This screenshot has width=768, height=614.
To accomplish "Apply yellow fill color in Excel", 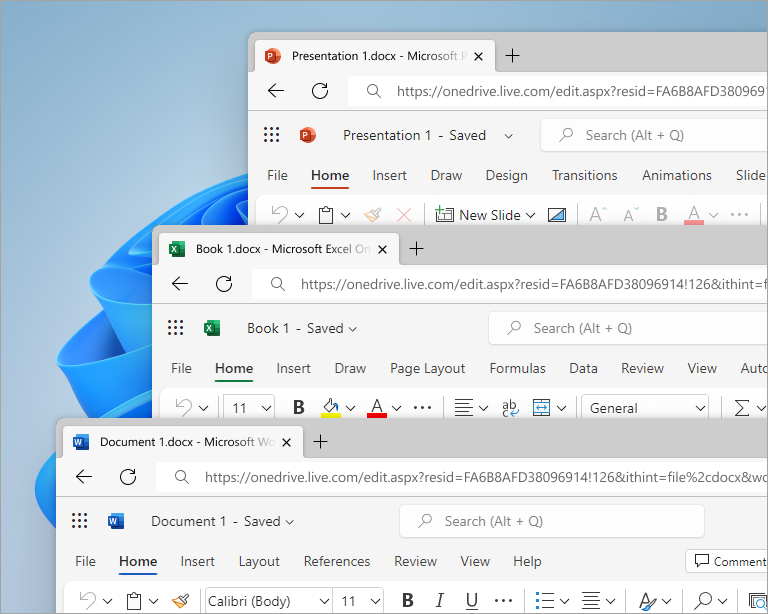I will [330, 408].
